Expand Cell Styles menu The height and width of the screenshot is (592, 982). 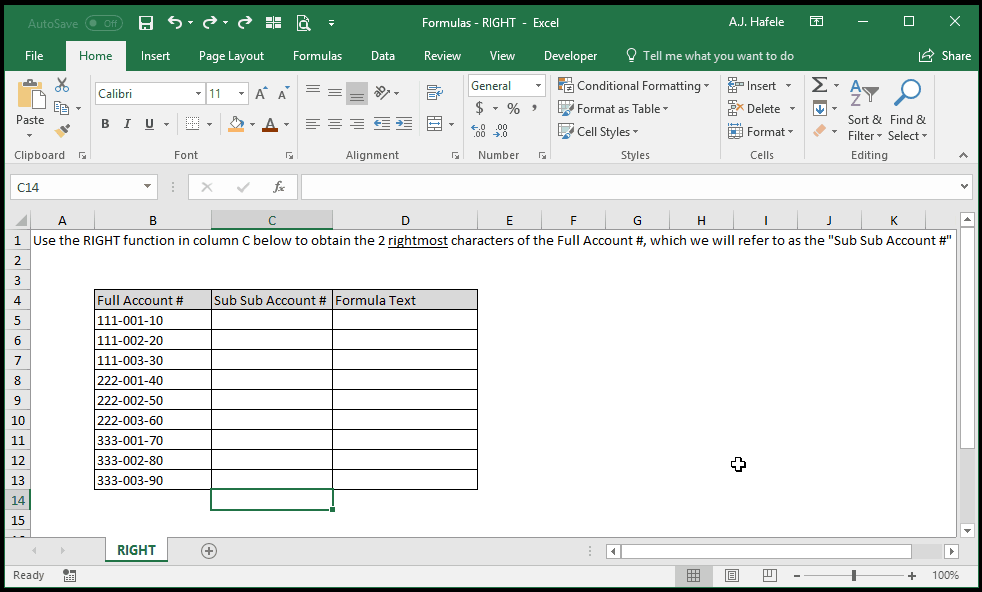click(598, 132)
